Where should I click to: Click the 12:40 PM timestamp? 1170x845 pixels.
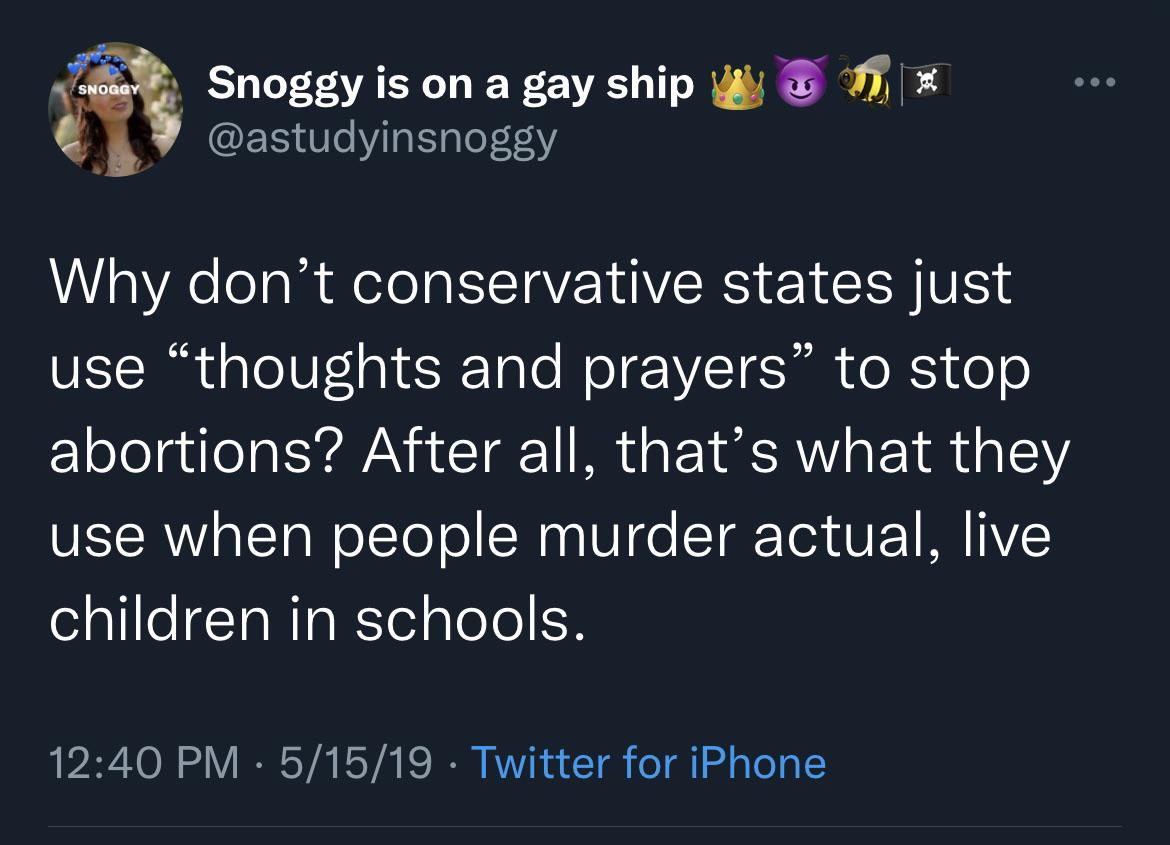coord(144,763)
